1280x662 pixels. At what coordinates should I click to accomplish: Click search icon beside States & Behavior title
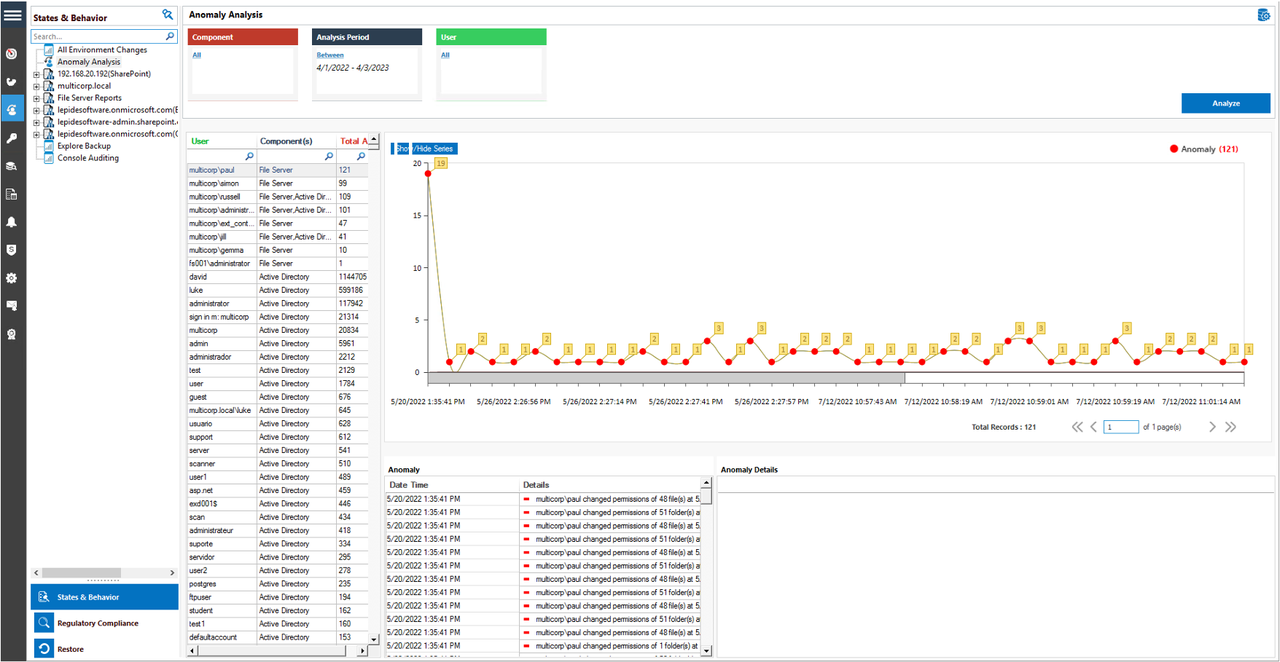pyautogui.click(x=168, y=15)
